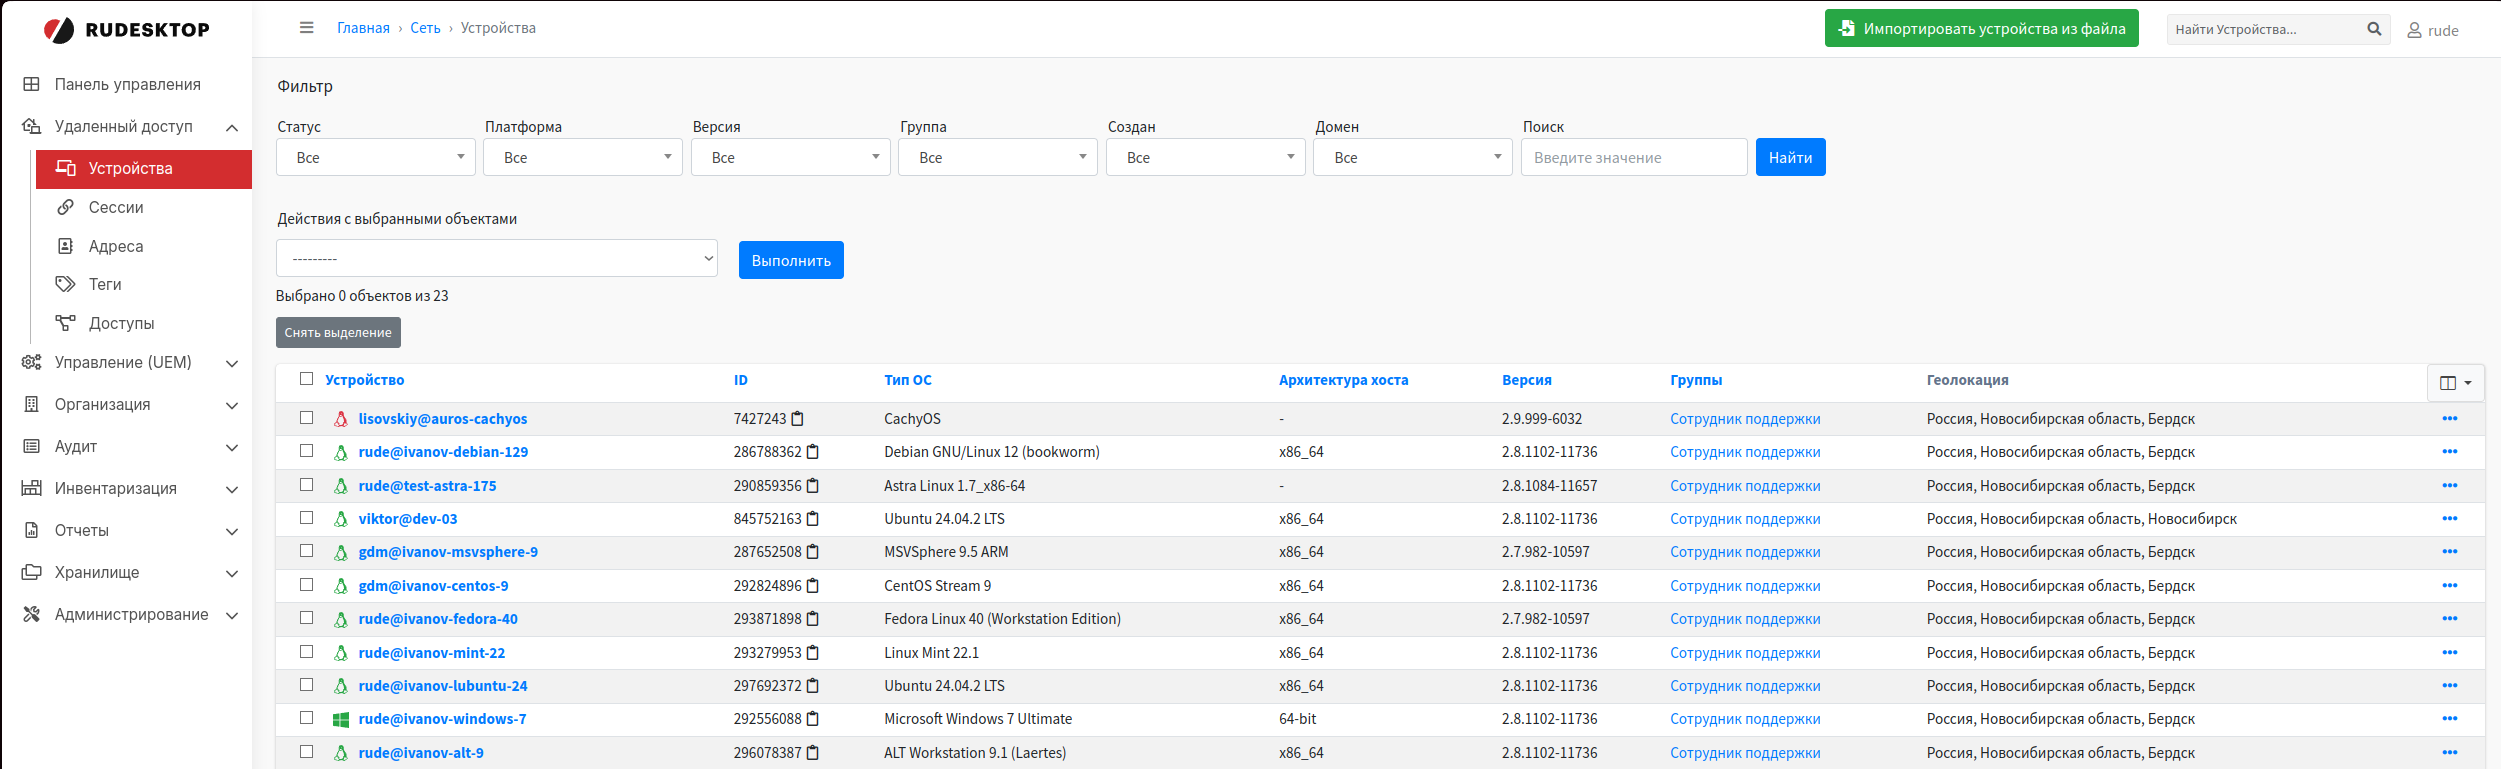
Task: Open the Статус filter dropdown
Action: click(376, 157)
